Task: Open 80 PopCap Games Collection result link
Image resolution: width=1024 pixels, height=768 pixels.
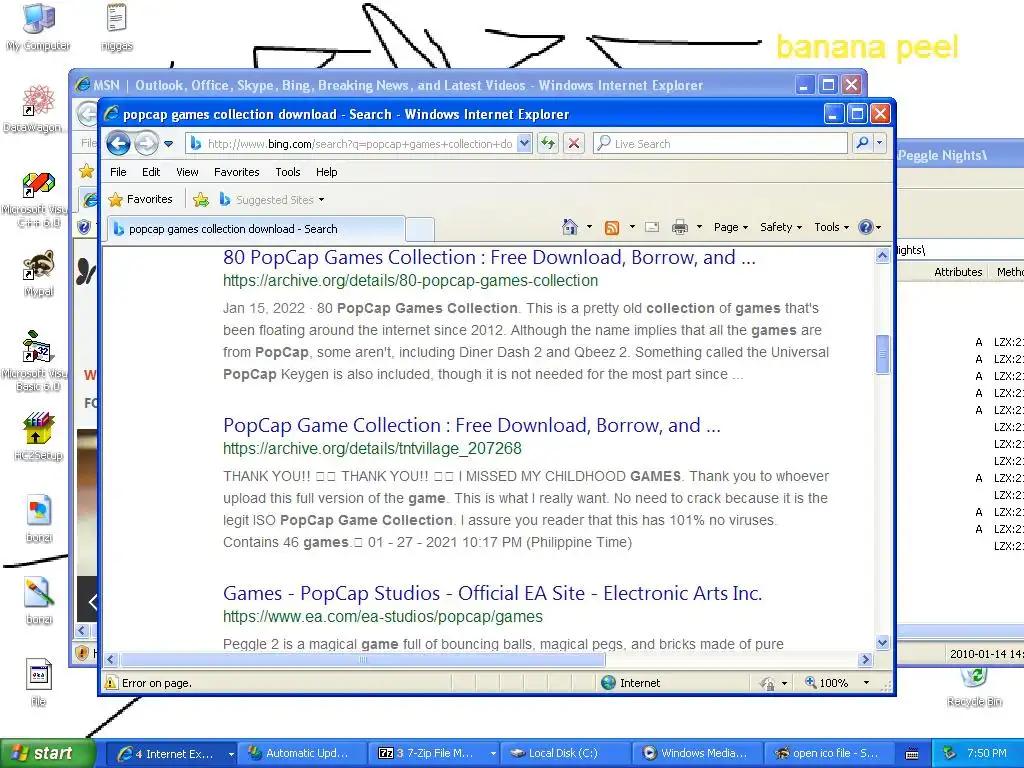Action: point(489,257)
